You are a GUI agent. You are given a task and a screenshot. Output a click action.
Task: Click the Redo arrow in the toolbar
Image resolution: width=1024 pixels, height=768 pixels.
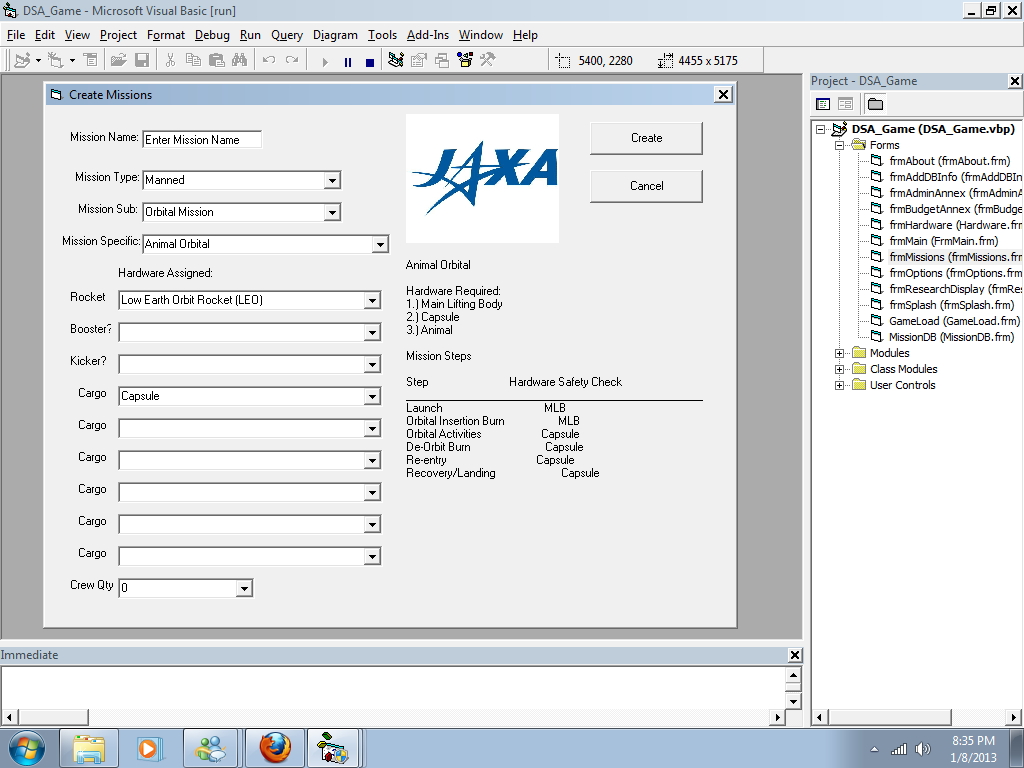(292, 60)
